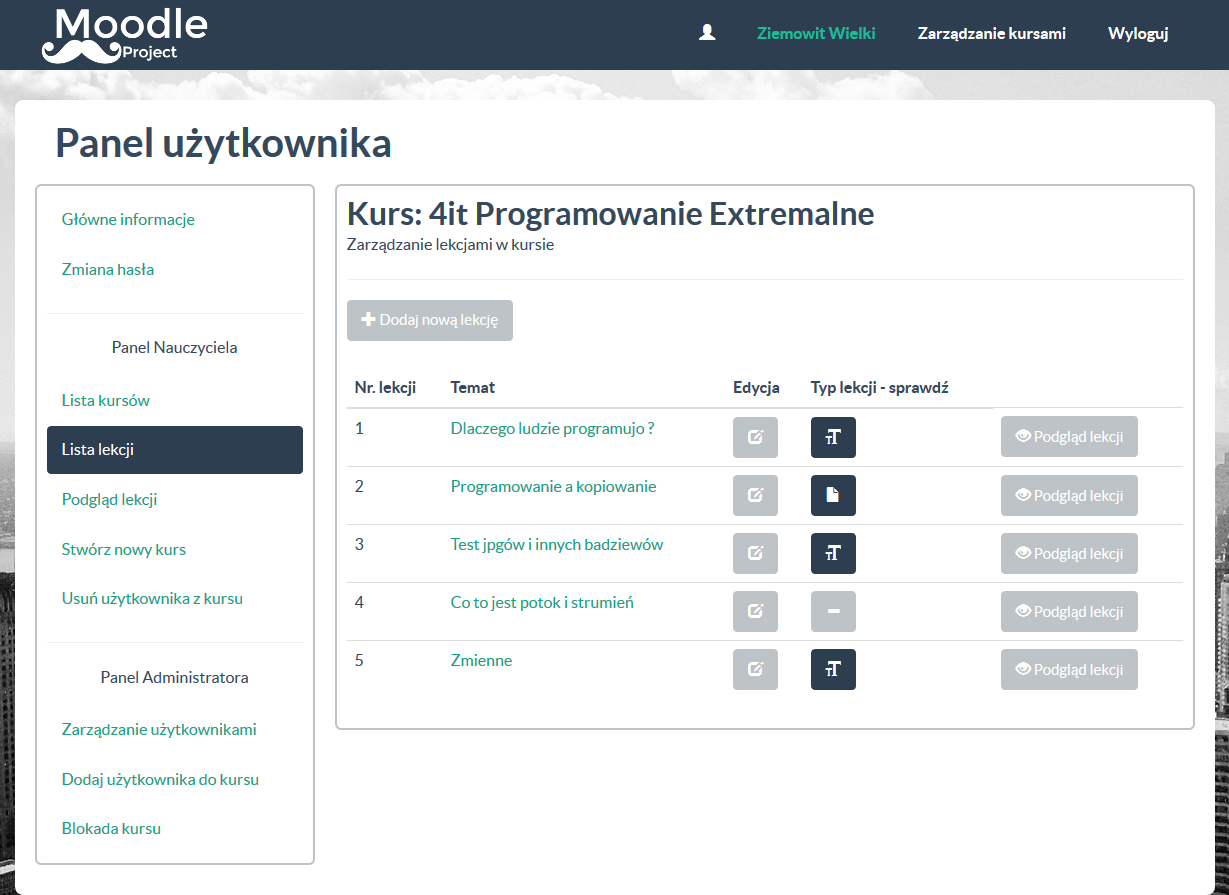The width and height of the screenshot is (1229, 895).
Task: Click the edit icon for Zmienne lesson
Action: 755,669
